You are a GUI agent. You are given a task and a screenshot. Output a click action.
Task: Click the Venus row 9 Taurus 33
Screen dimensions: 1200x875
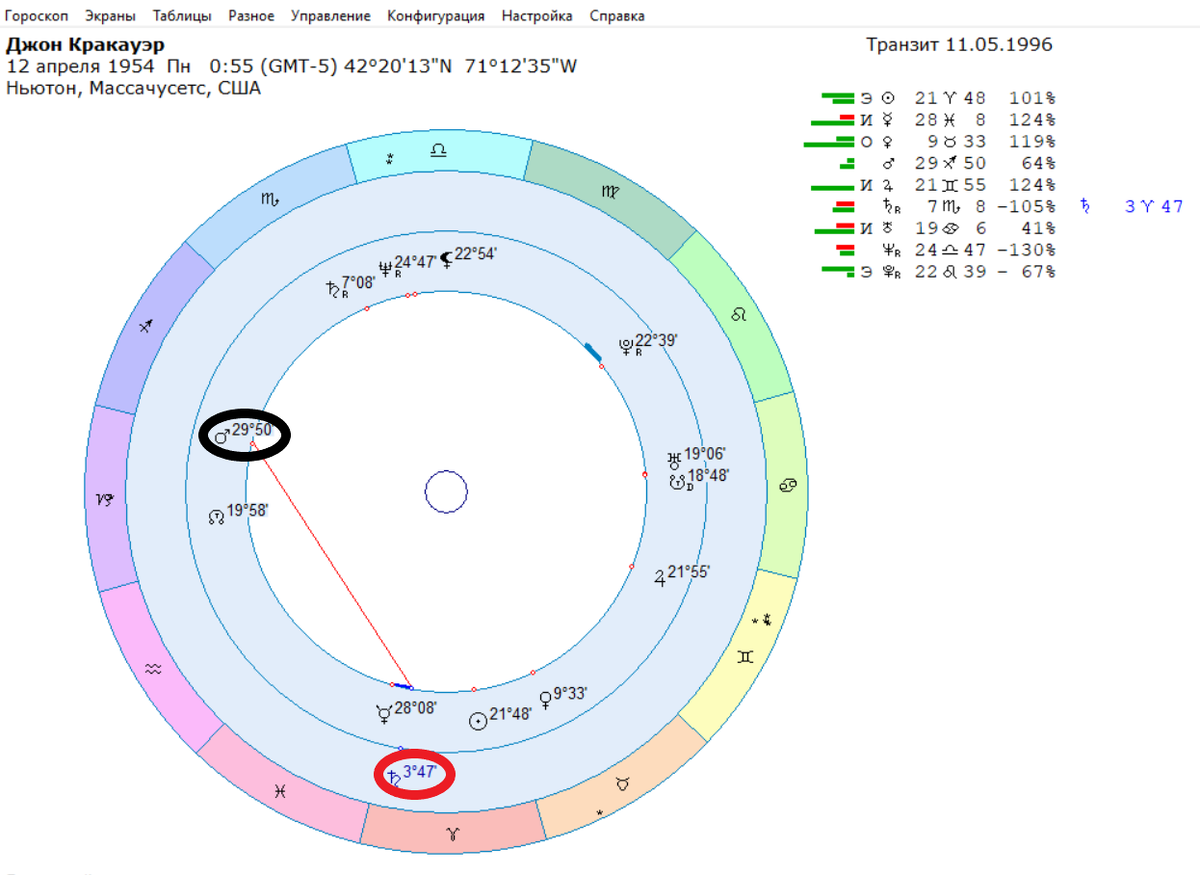click(930, 141)
